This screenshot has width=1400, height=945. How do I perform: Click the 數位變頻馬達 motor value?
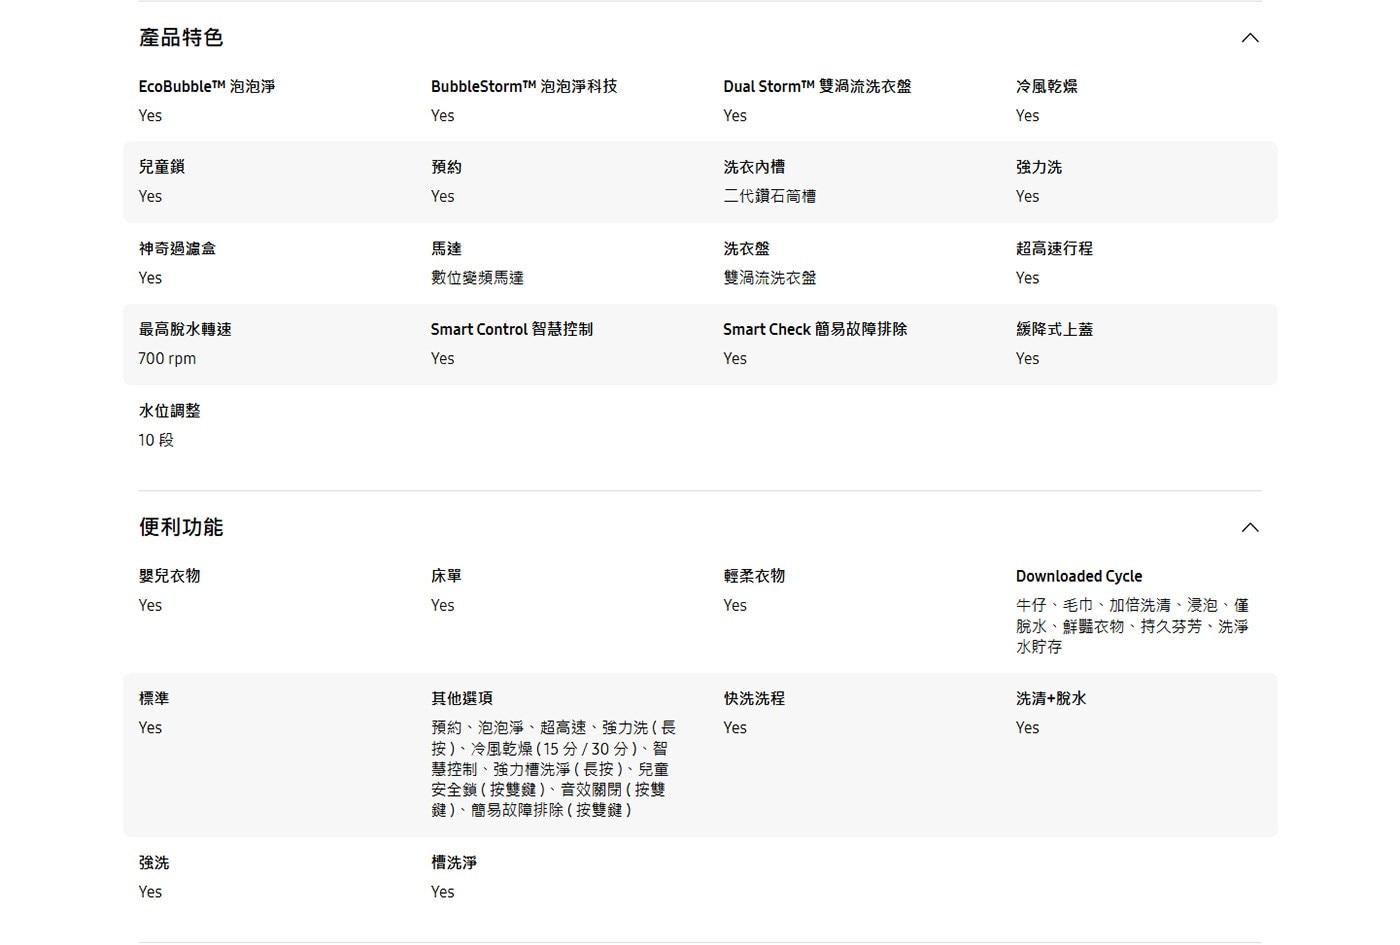pyautogui.click(x=477, y=278)
